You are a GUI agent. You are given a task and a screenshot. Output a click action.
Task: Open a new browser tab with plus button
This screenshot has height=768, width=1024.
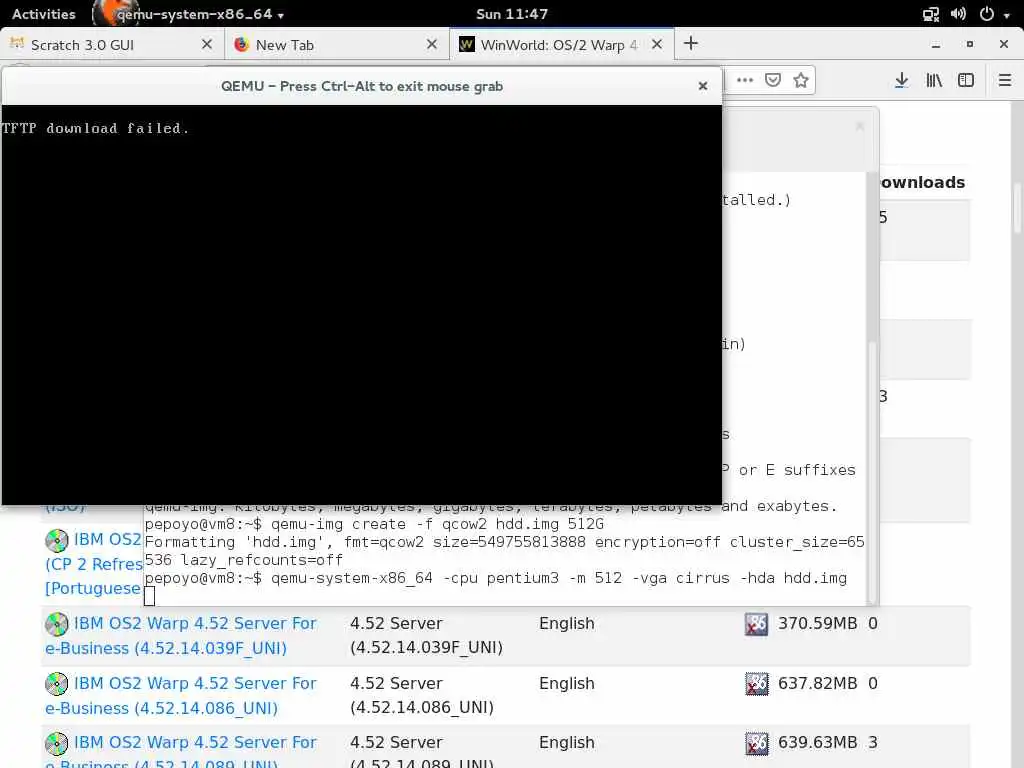pyautogui.click(x=690, y=43)
